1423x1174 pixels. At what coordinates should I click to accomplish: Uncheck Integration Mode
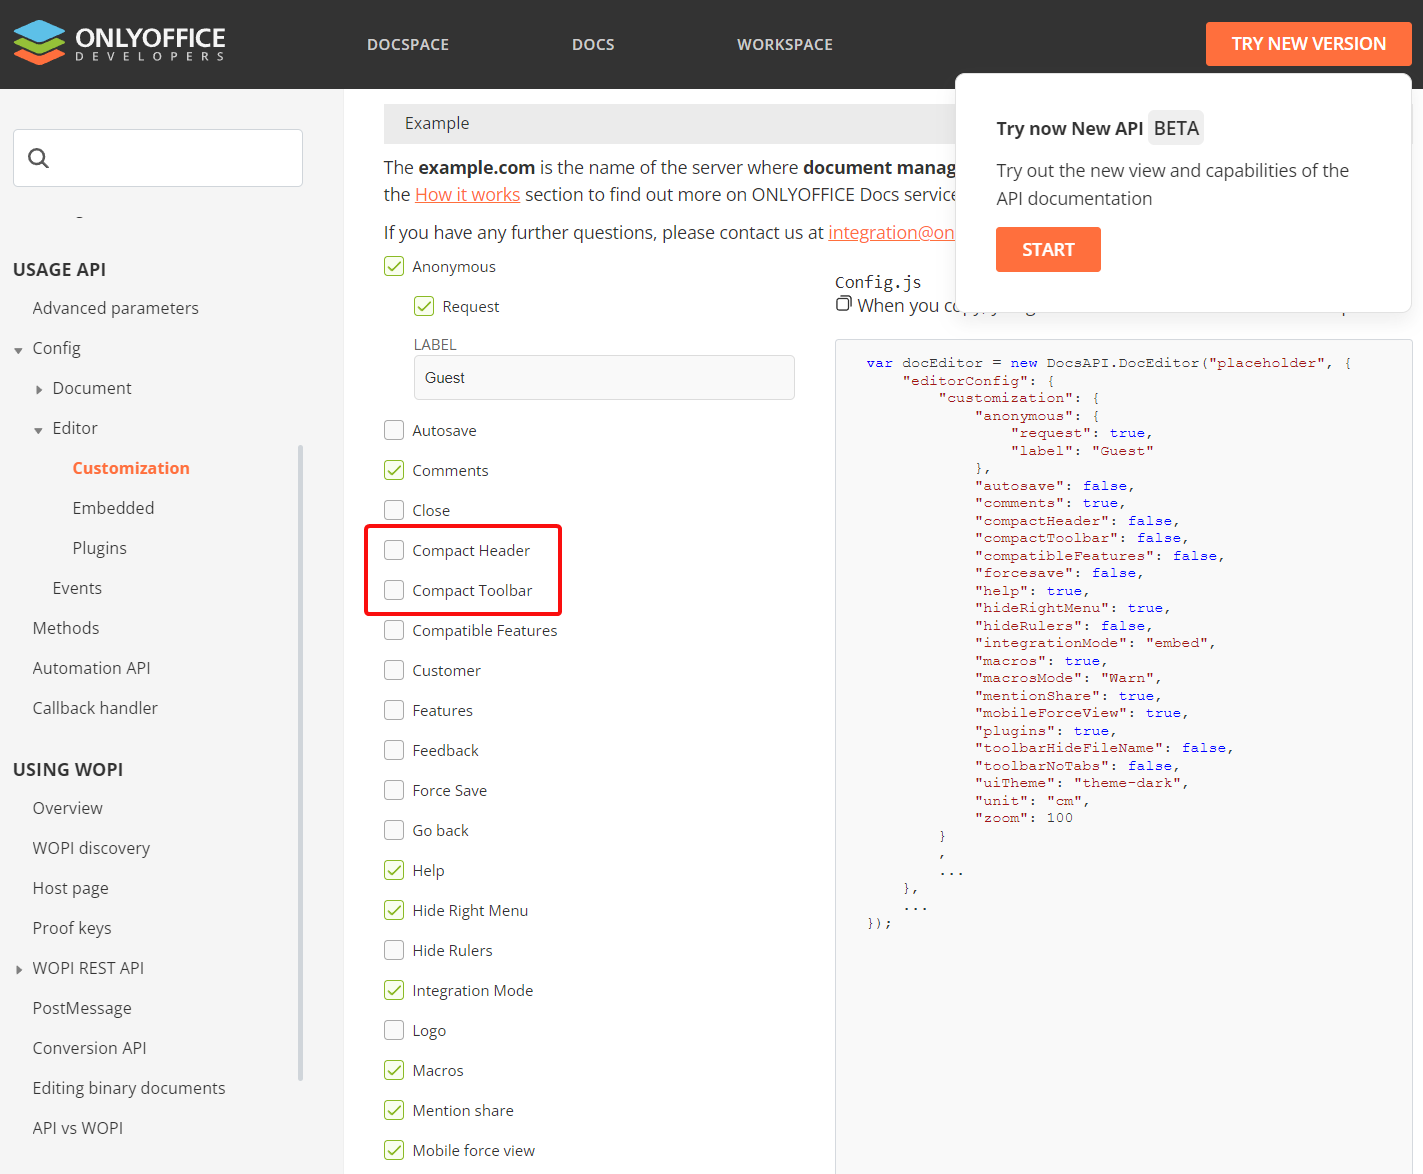(x=394, y=990)
